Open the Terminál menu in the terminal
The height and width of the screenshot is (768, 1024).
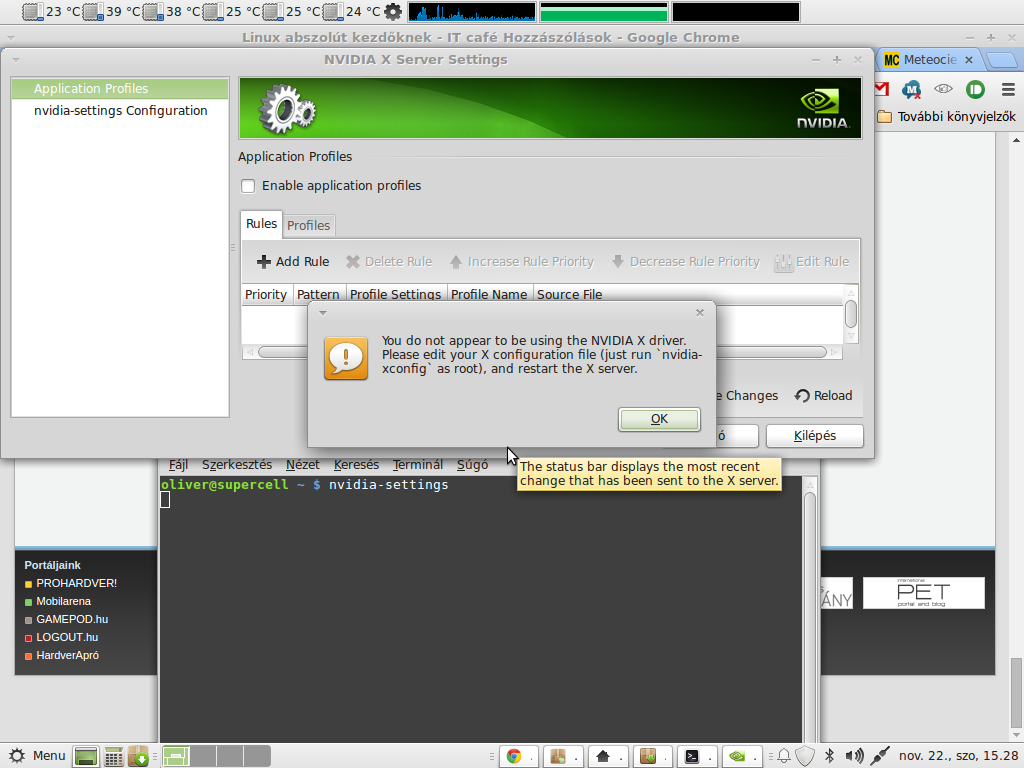click(417, 464)
